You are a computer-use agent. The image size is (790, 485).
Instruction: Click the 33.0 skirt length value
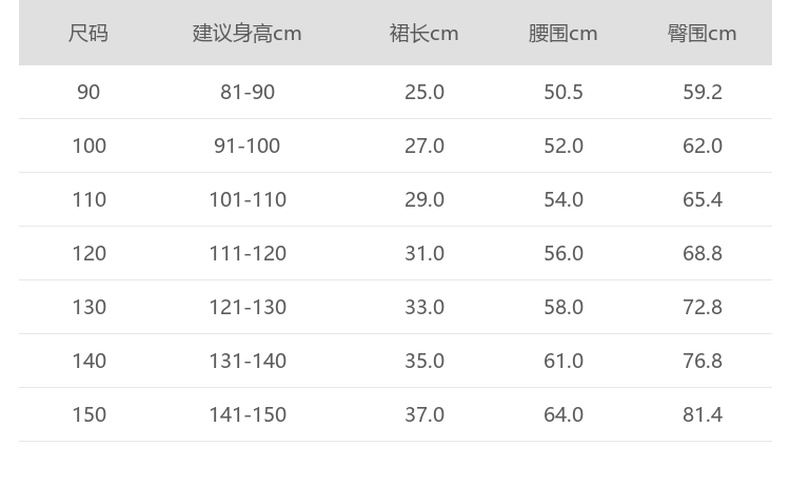(x=424, y=307)
